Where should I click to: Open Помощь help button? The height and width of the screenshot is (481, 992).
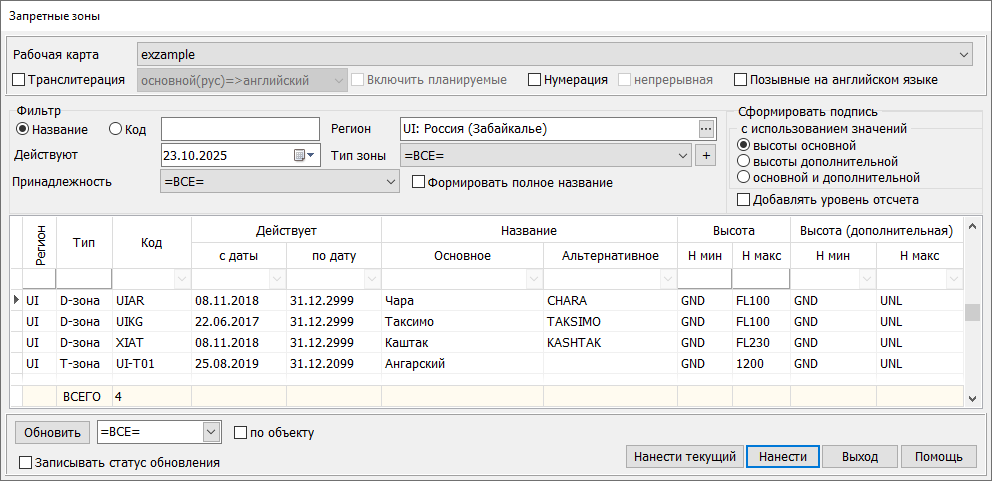(x=939, y=456)
